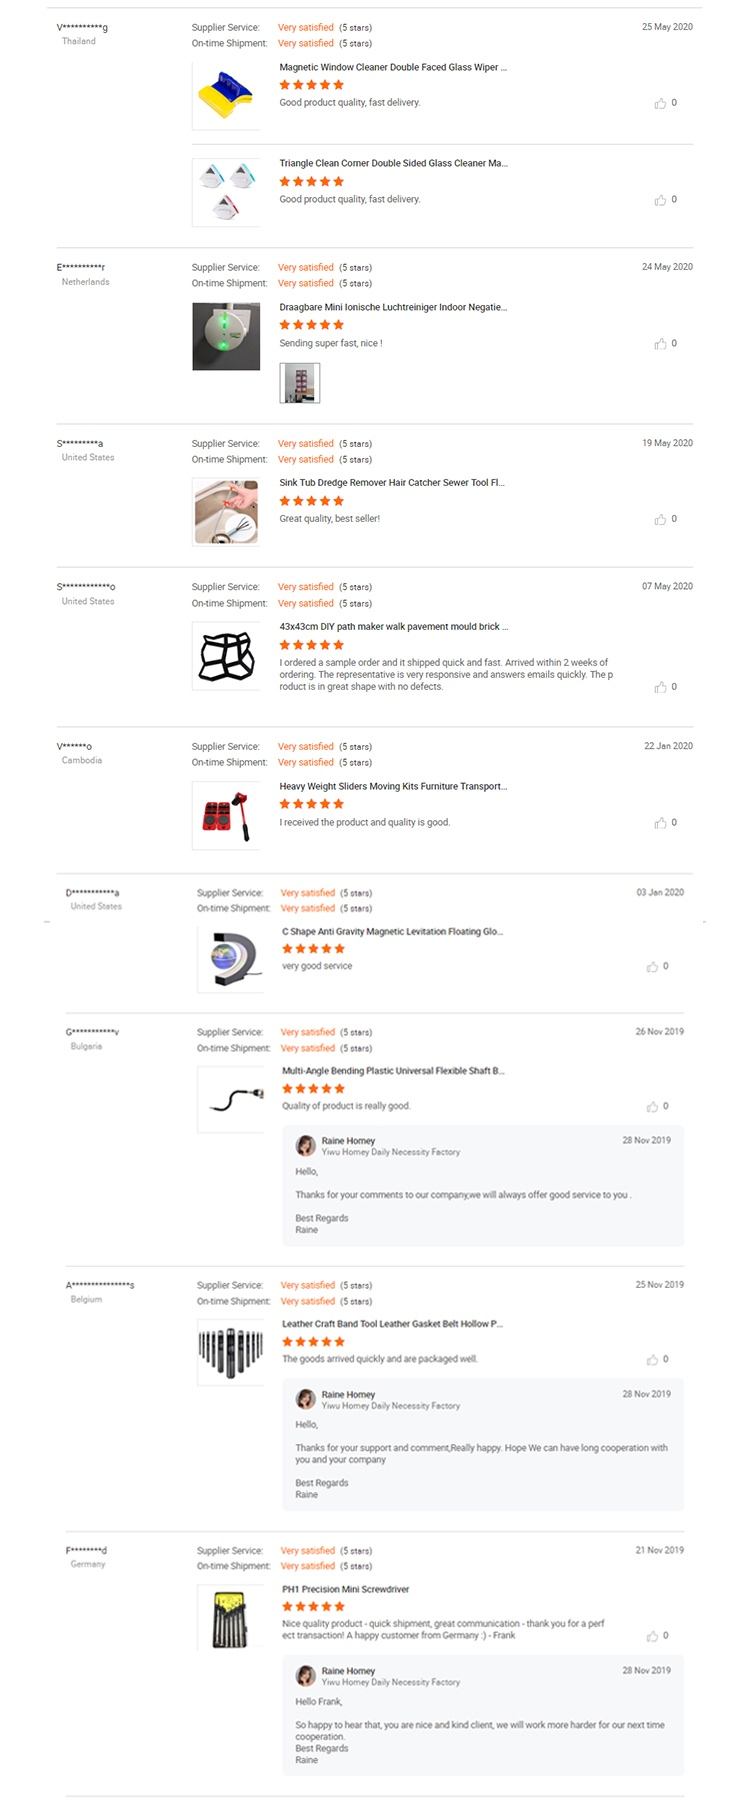Like the Leather Craft Band Tool review
Viewport: 750px width, 1800px height.
click(652, 1360)
